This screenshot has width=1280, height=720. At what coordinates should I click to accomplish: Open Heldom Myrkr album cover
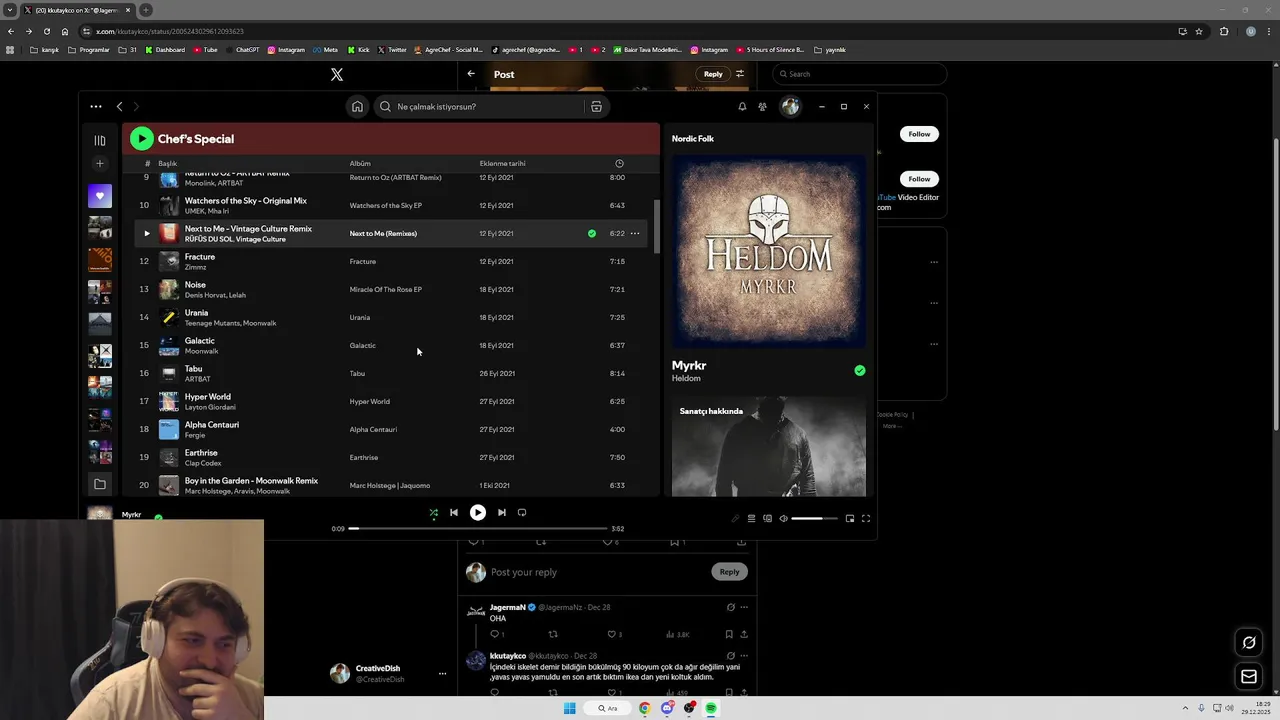click(x=769, y=250)
